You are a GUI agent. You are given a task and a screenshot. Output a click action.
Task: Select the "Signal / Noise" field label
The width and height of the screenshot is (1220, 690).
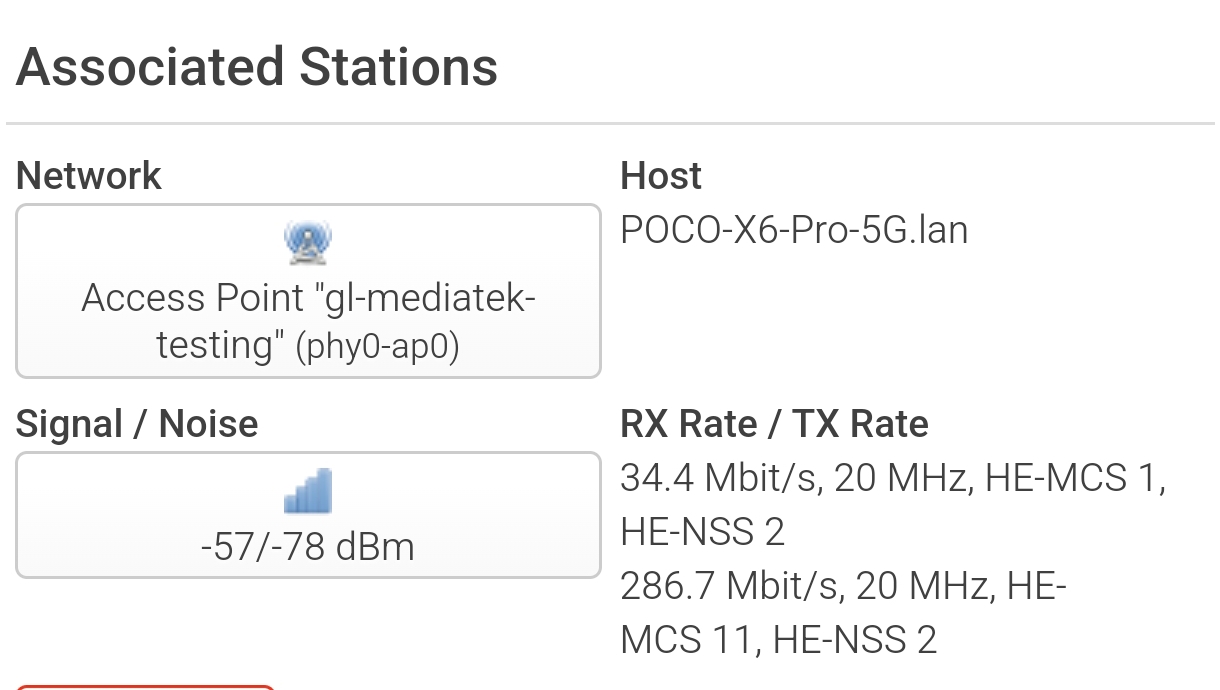pos(137,424)
